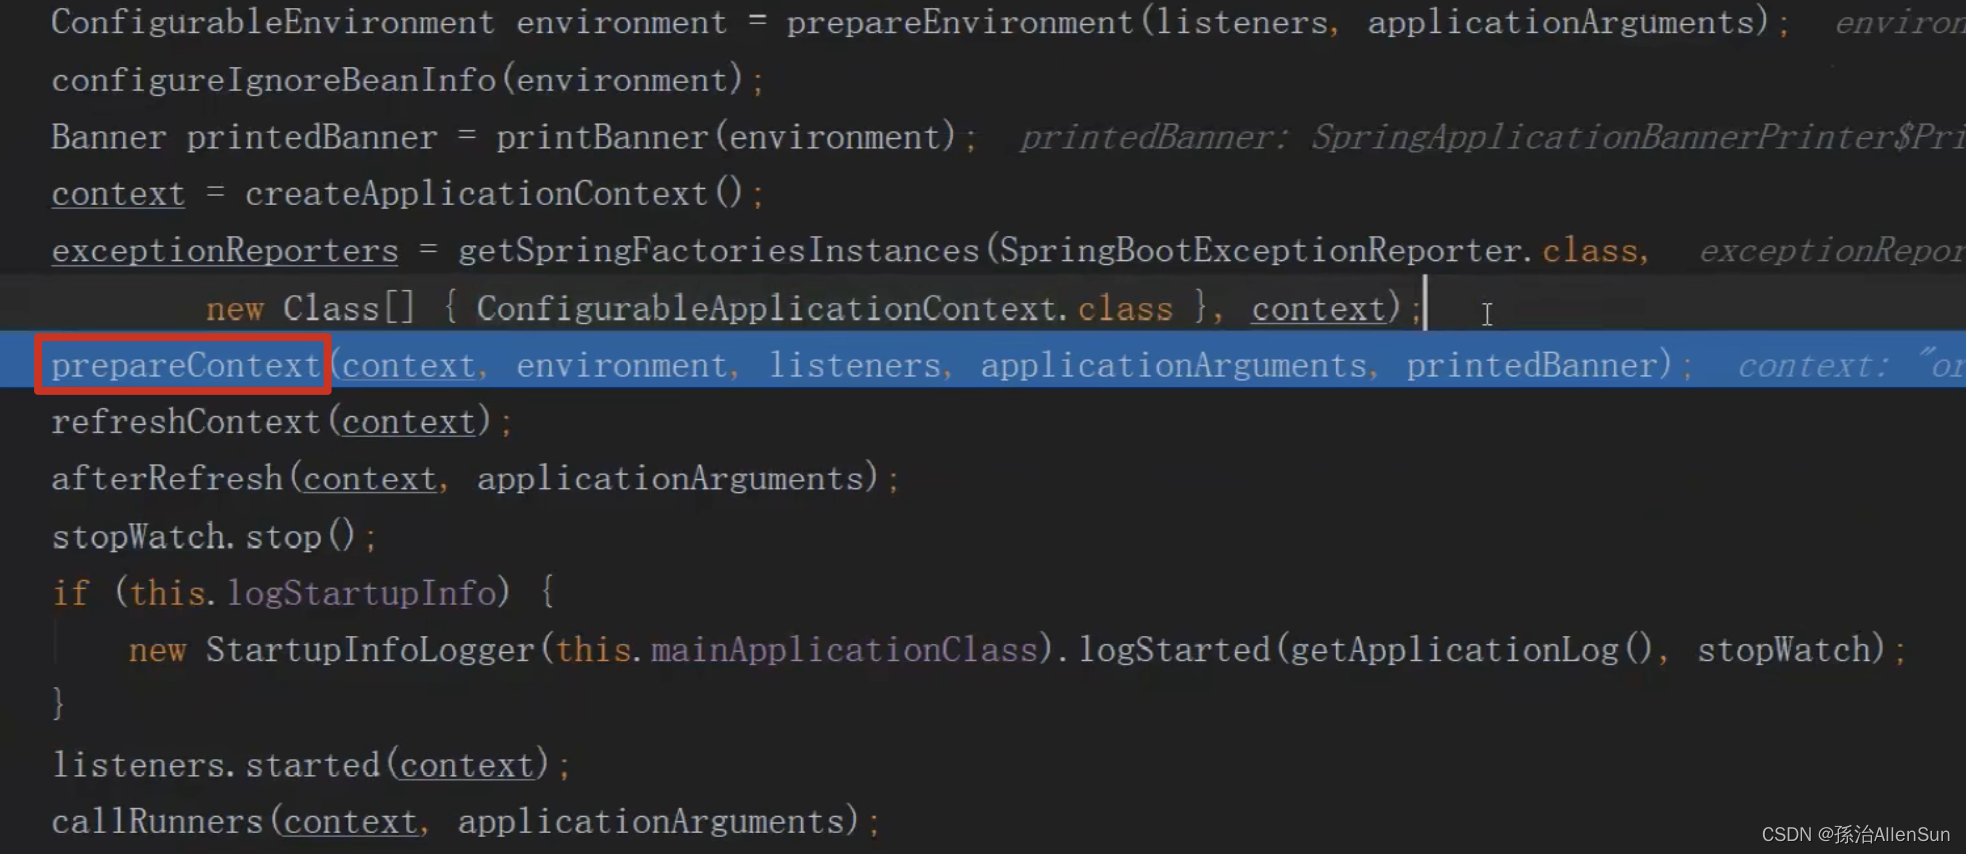Click the afterRefresh method call
Screen dimensions: 1966x854
tap(167, 479)
